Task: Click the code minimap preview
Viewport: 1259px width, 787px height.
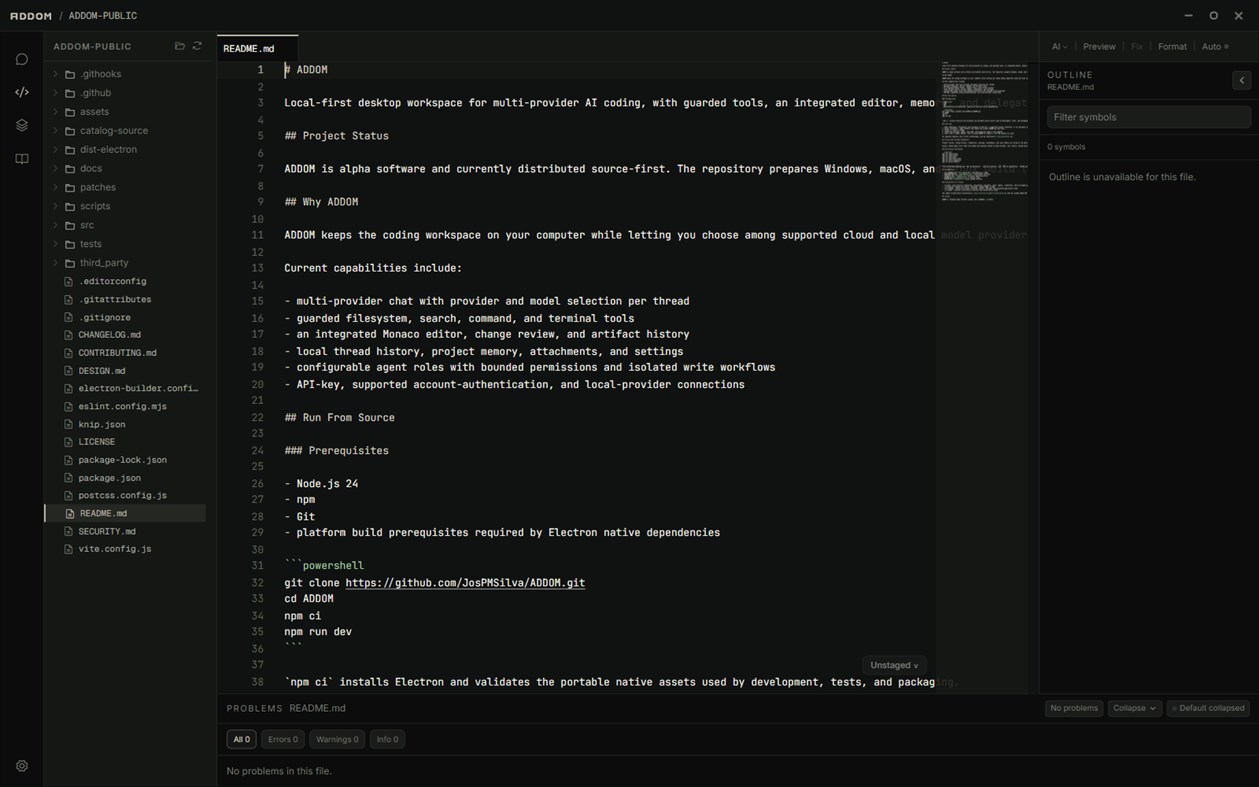Action: (x=983, y=130)
